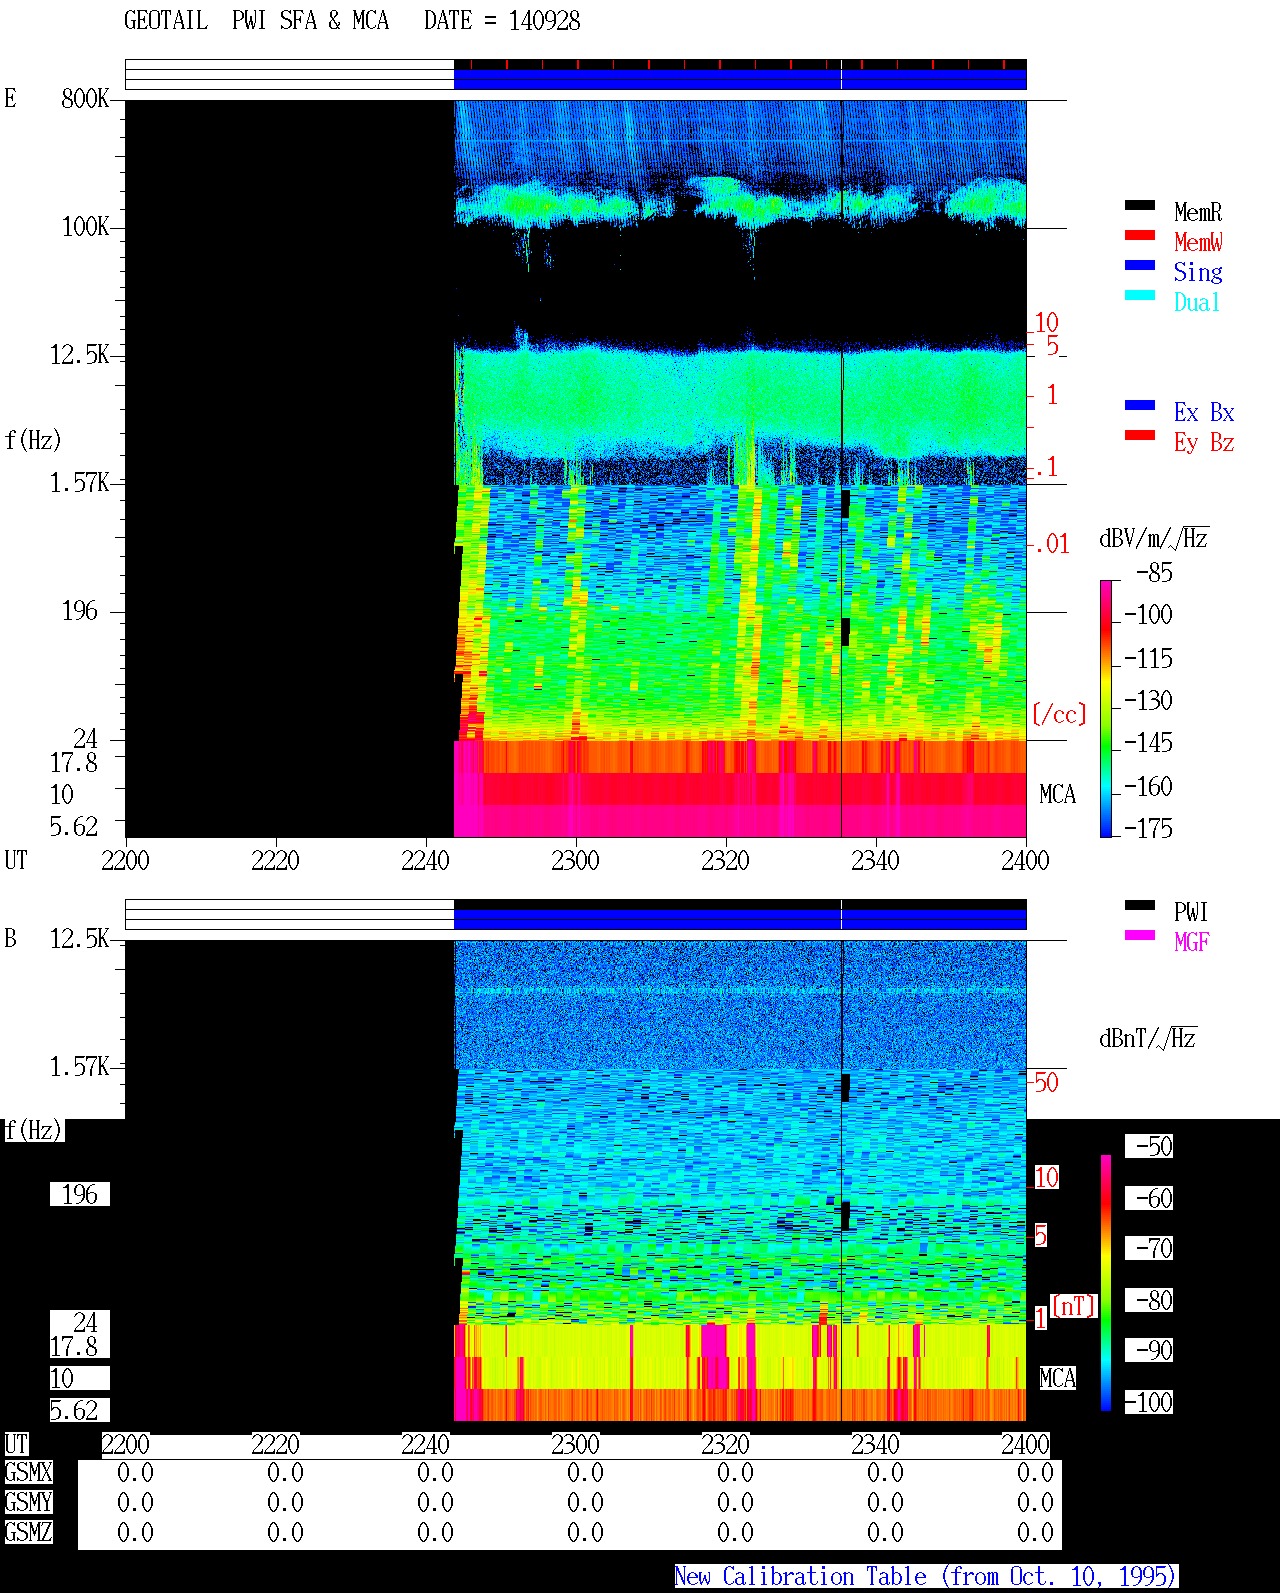
Task: Click the black MemR legend swatch
Action: (1140, 205)
